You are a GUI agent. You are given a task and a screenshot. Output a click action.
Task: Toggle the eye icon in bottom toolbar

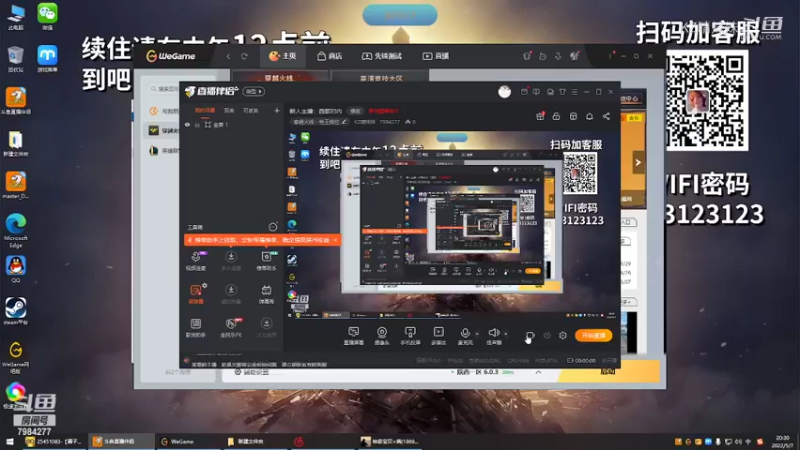(547, 336)
